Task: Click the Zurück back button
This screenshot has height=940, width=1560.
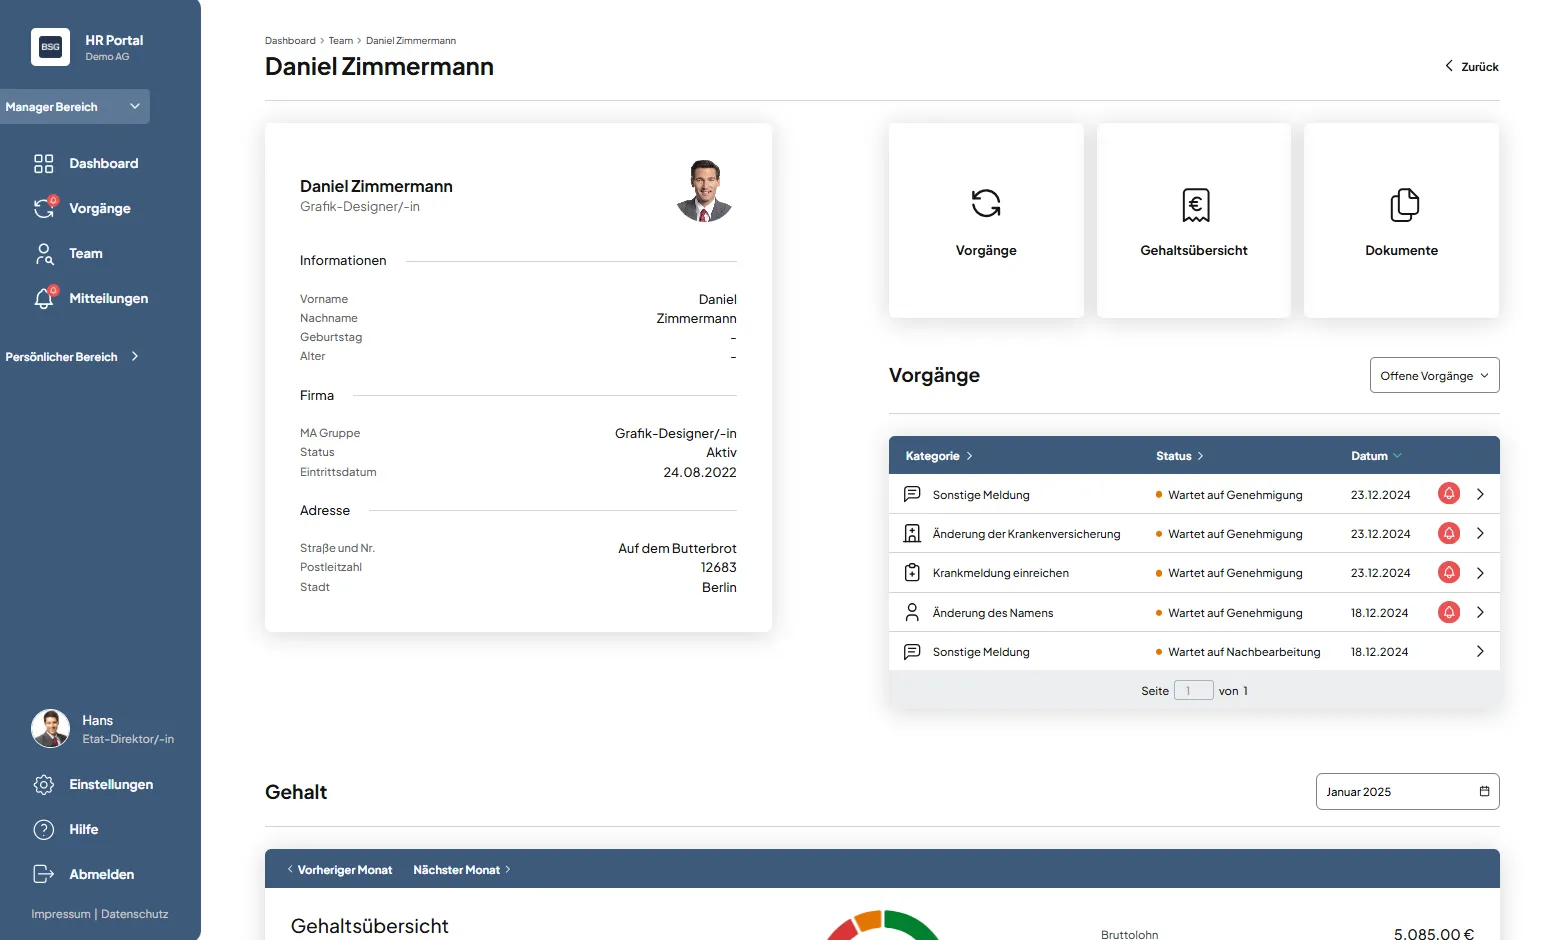Action: 1471,67
